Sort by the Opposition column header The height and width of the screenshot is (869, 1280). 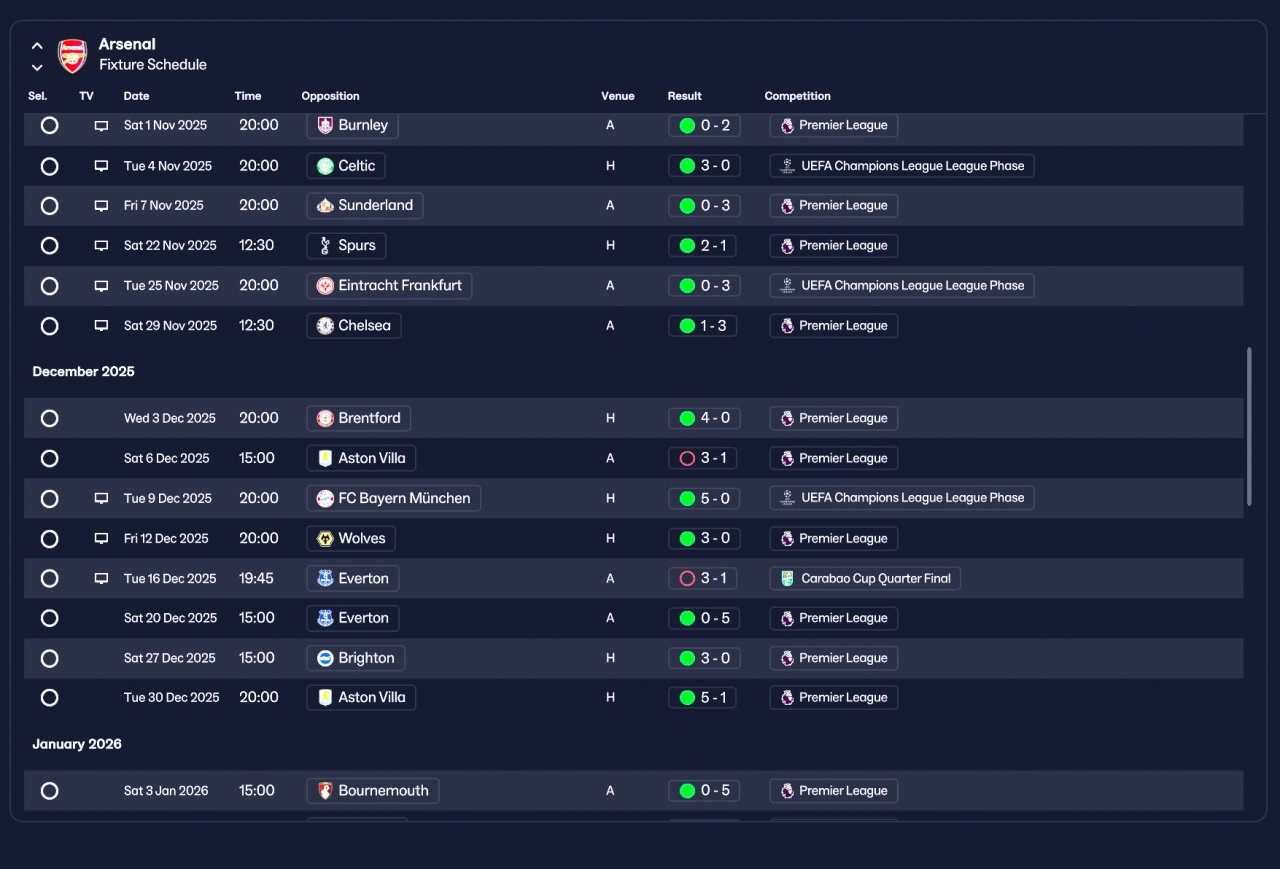point(330,96)
